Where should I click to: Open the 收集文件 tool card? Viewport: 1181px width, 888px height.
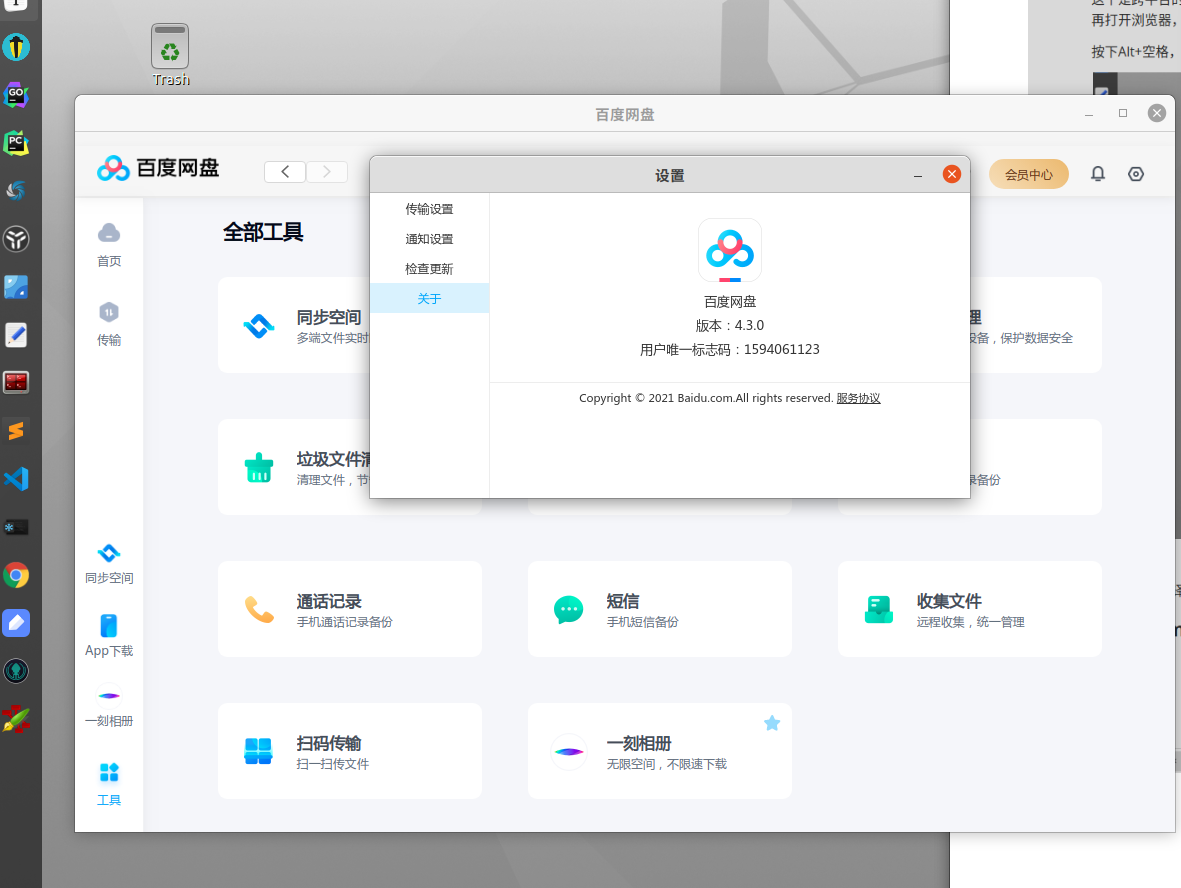(x=969, y=609)
